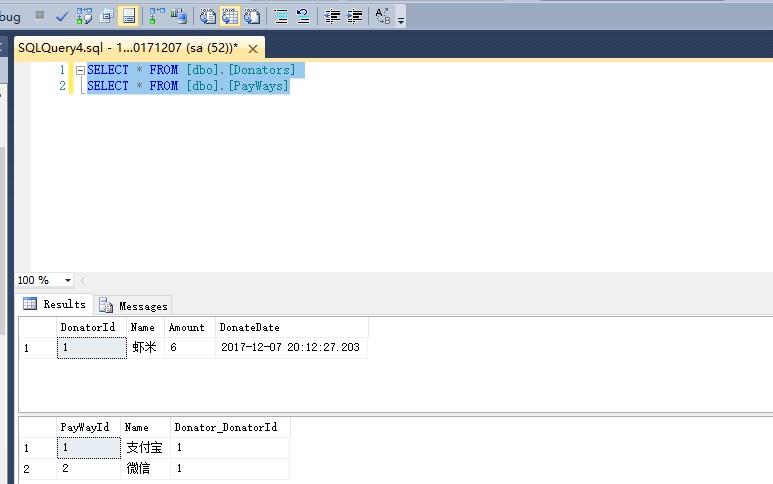Switch output to Results to Text
The width and height of the screenshot is (773, 484).
tap(208, 16)
